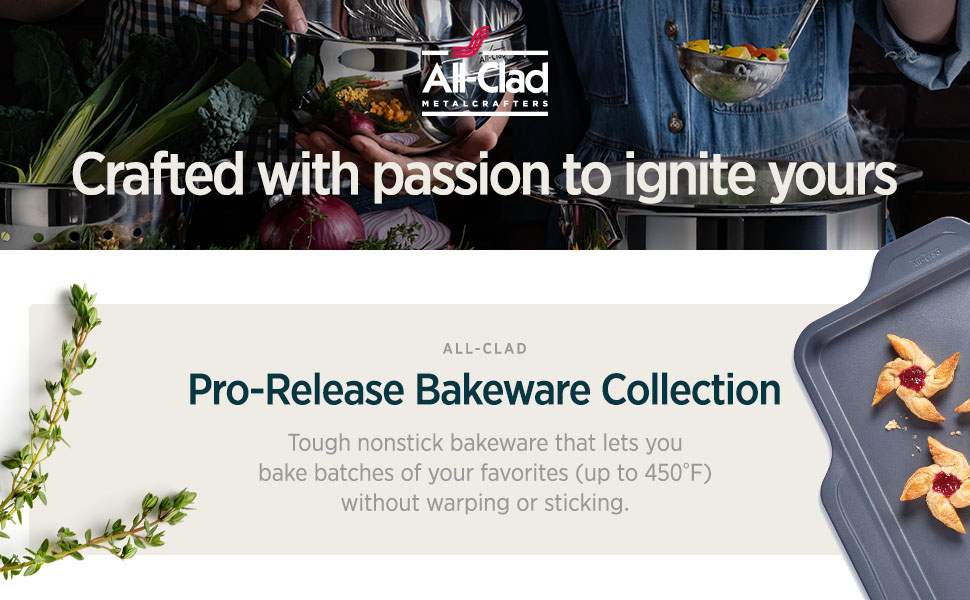Click the red All-Clad emblem above logo
Screen dimensions: 970x600
point(470,42)
